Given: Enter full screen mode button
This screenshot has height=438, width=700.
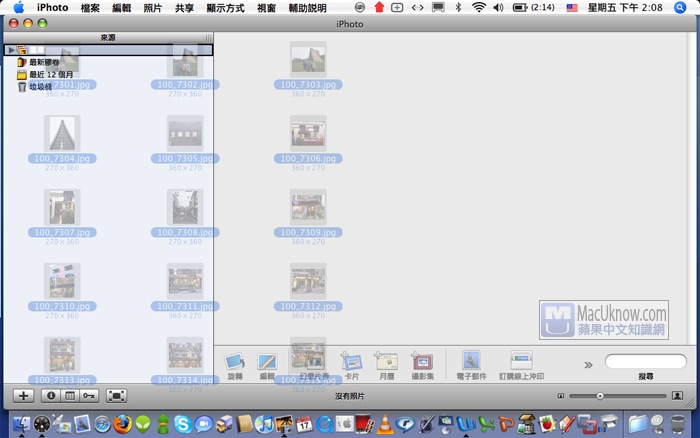Looking at the screenshot, I should [x=116, y=396].
